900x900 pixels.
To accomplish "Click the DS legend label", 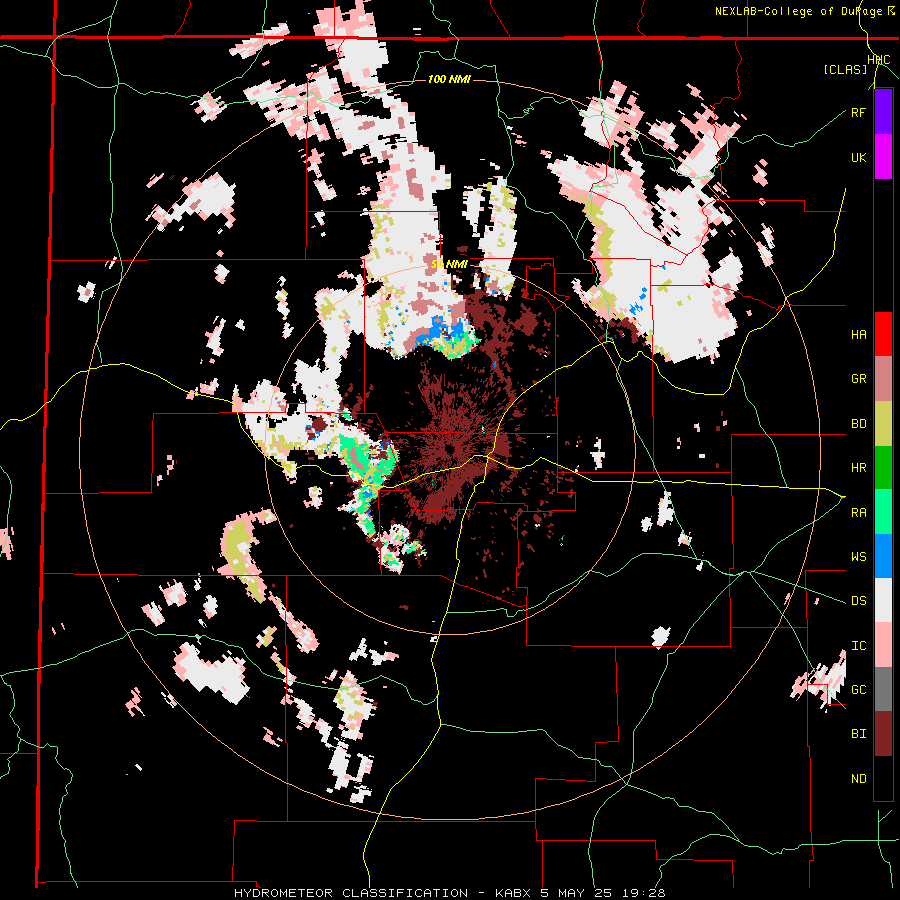I will 858,601.
